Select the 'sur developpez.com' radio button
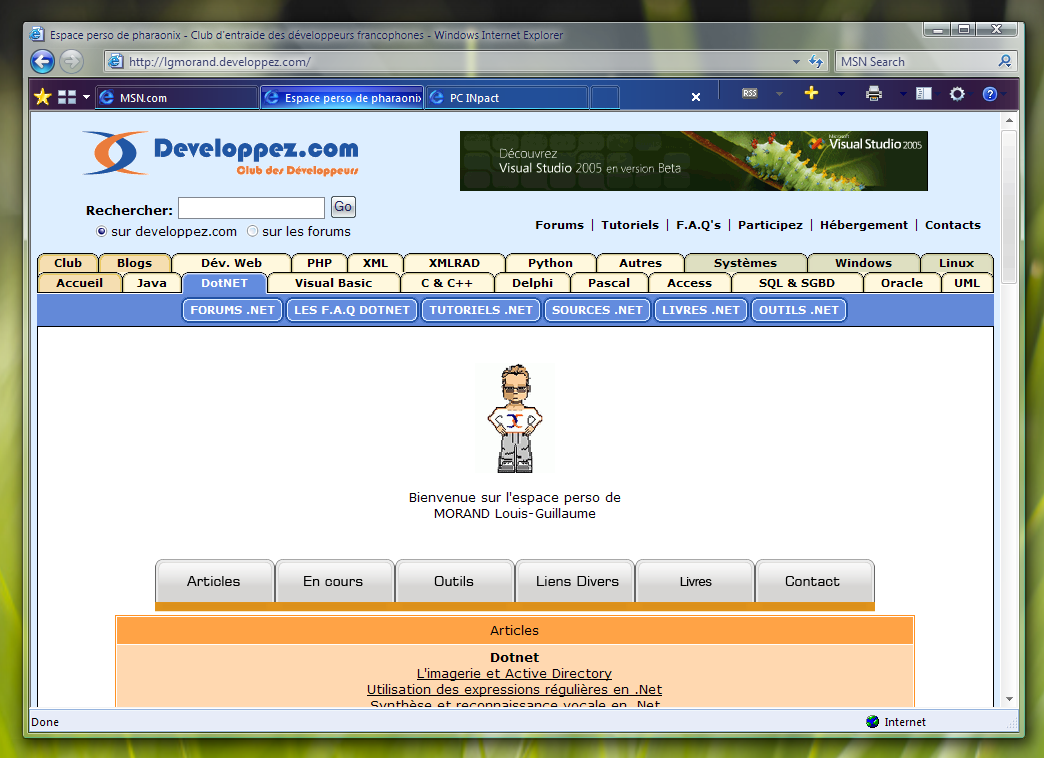 (102, 231)
